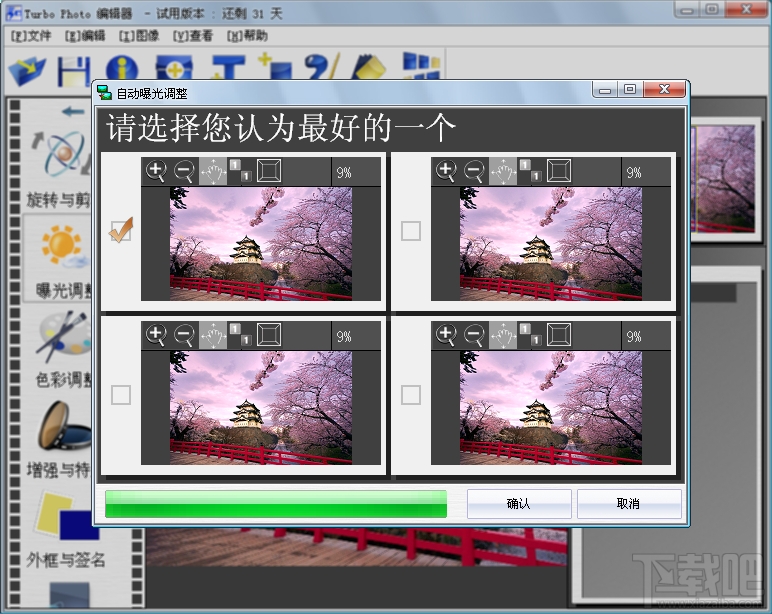This screenshot has height=614, width=772.
Task: Click the 1:1 actual size icon in top-left preview
Action: tap(240, 170)
